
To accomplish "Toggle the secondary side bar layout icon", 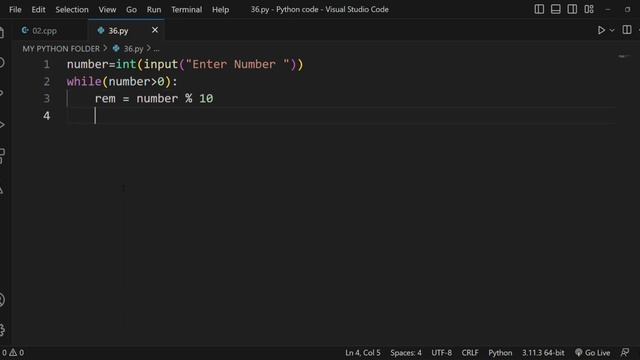I will 572,9.
